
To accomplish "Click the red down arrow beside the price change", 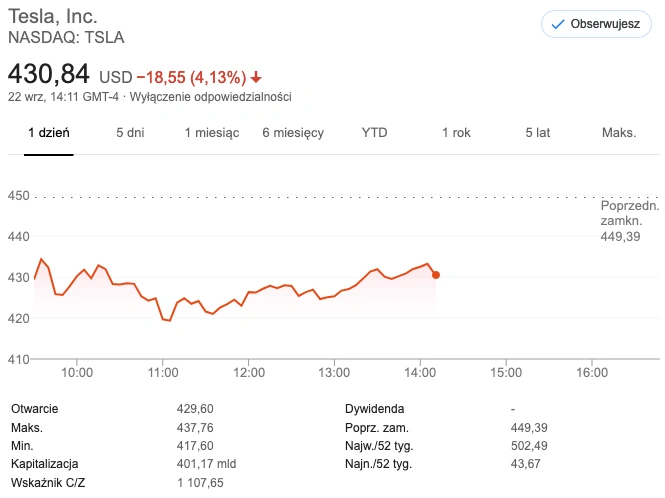I will [x=256, y=78].
